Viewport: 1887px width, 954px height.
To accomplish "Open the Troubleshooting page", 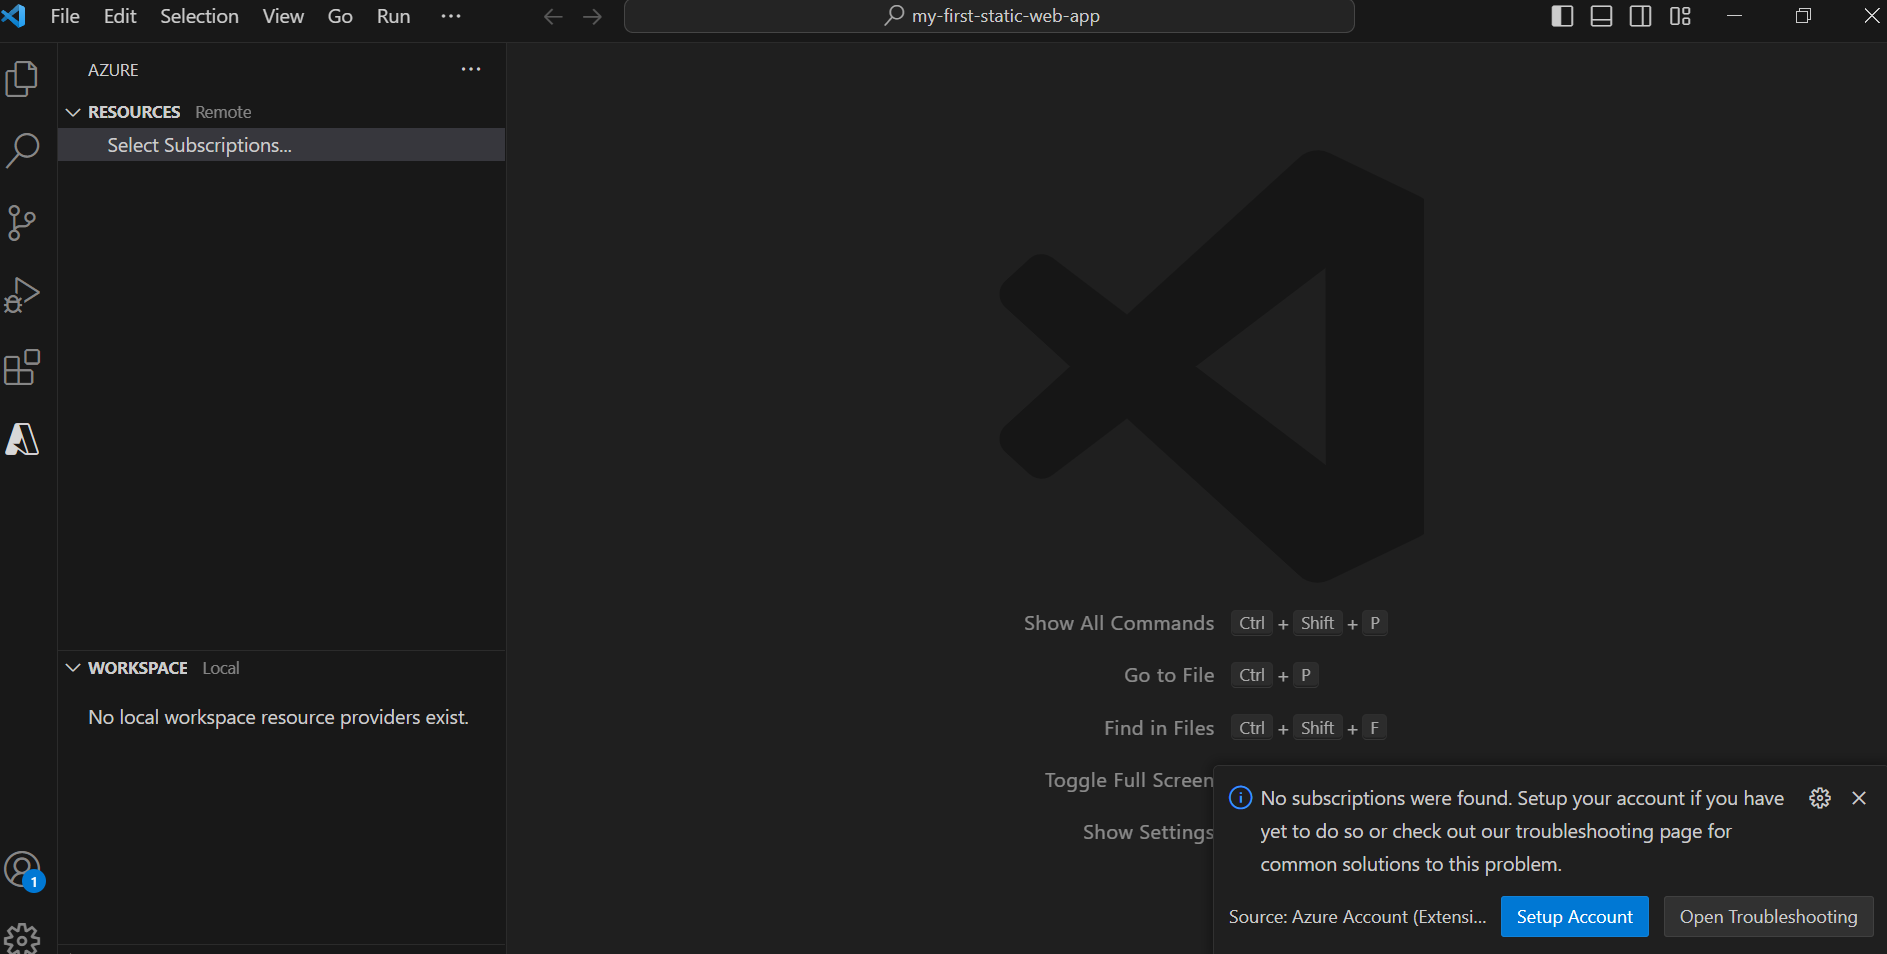I will click(1766, 916).
